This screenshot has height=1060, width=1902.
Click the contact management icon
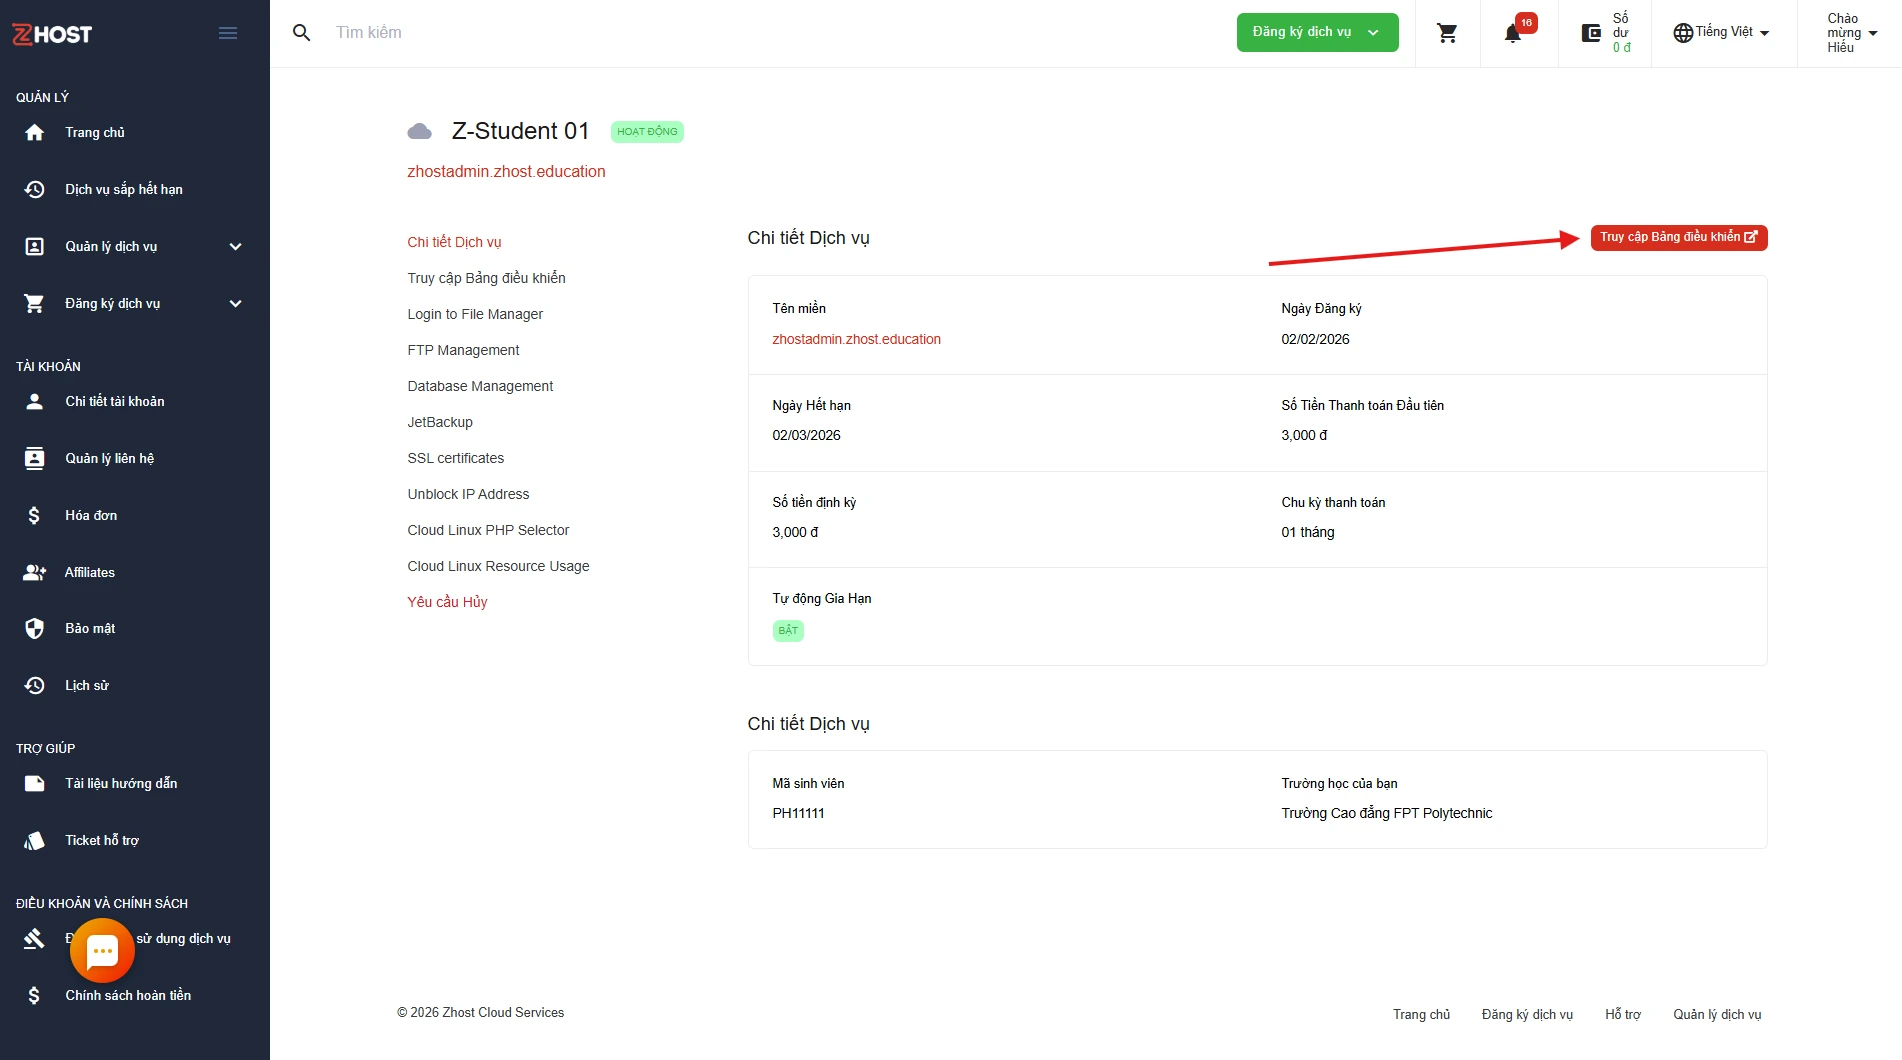point(35,459)
